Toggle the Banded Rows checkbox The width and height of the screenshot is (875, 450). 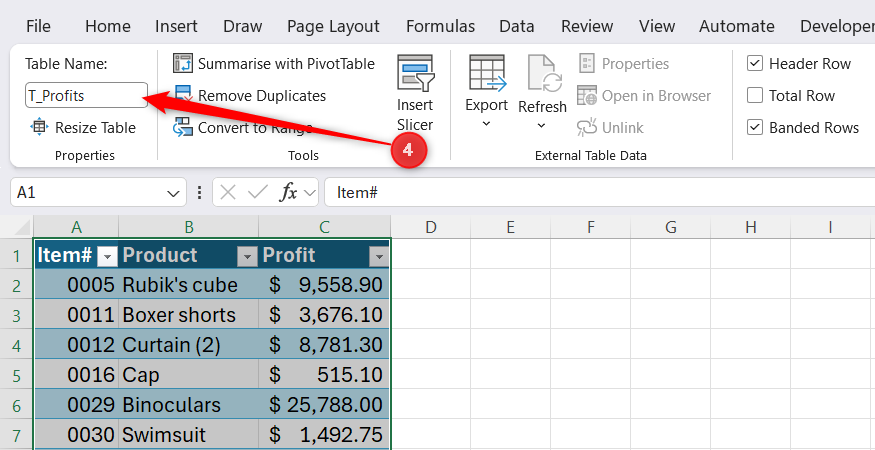click(754, 128)
